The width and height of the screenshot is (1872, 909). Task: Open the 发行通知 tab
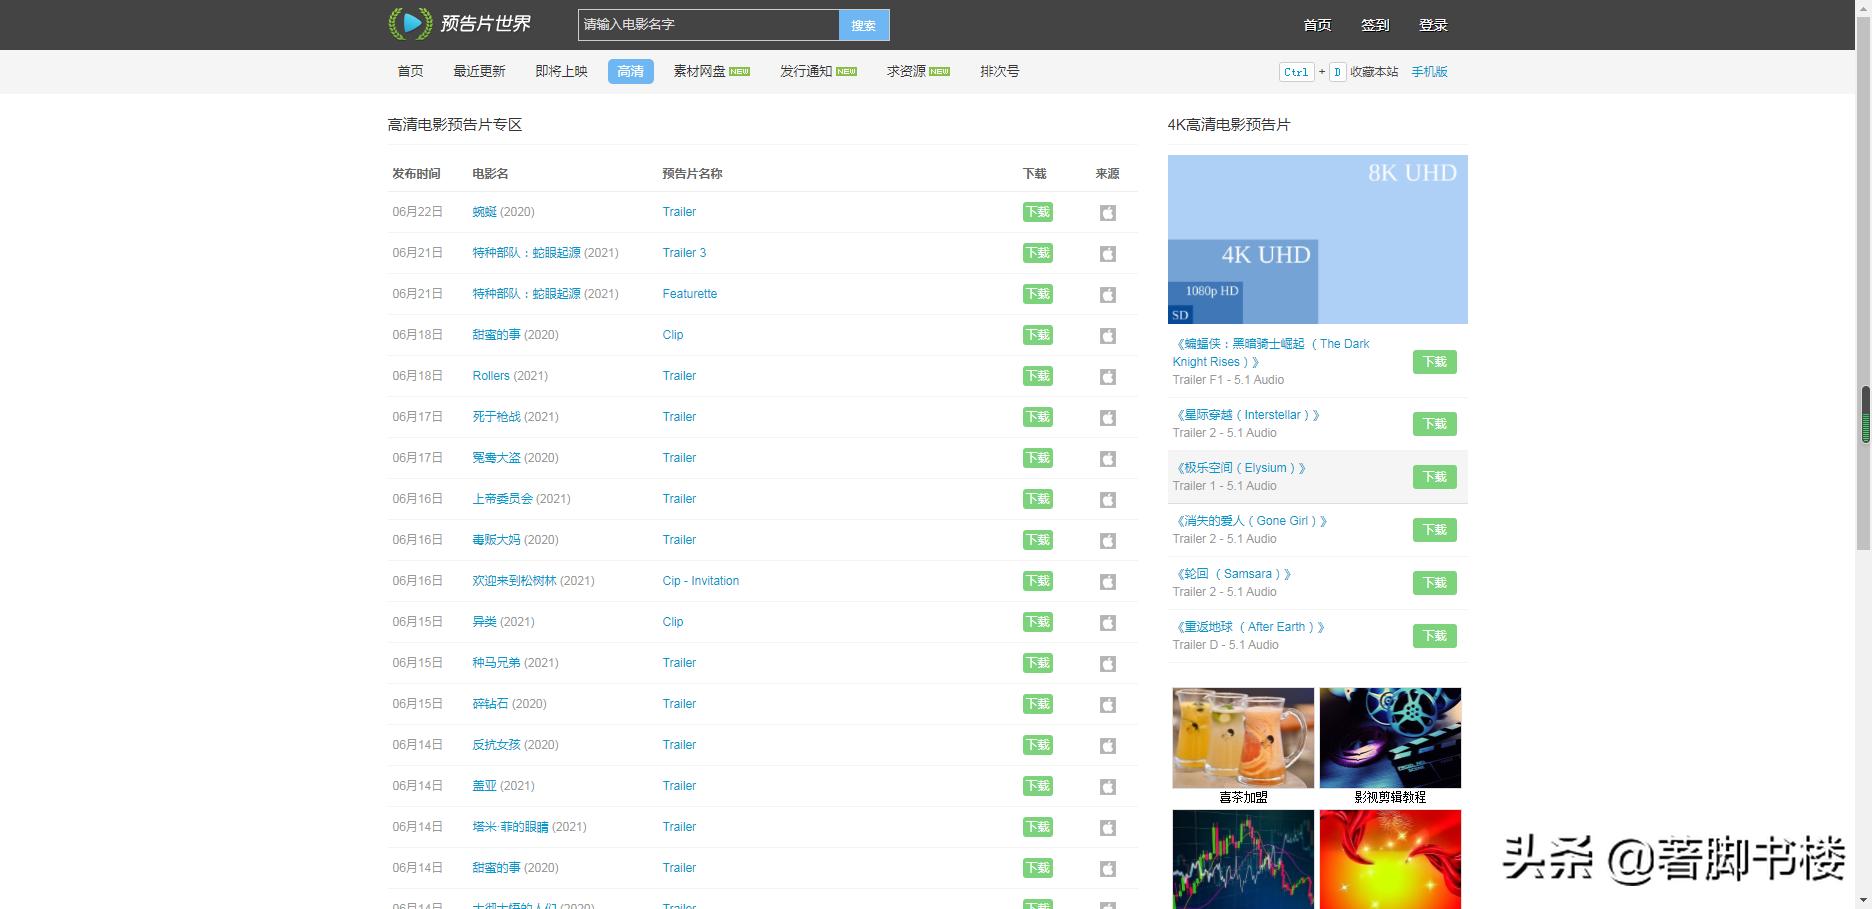(818, 71)
